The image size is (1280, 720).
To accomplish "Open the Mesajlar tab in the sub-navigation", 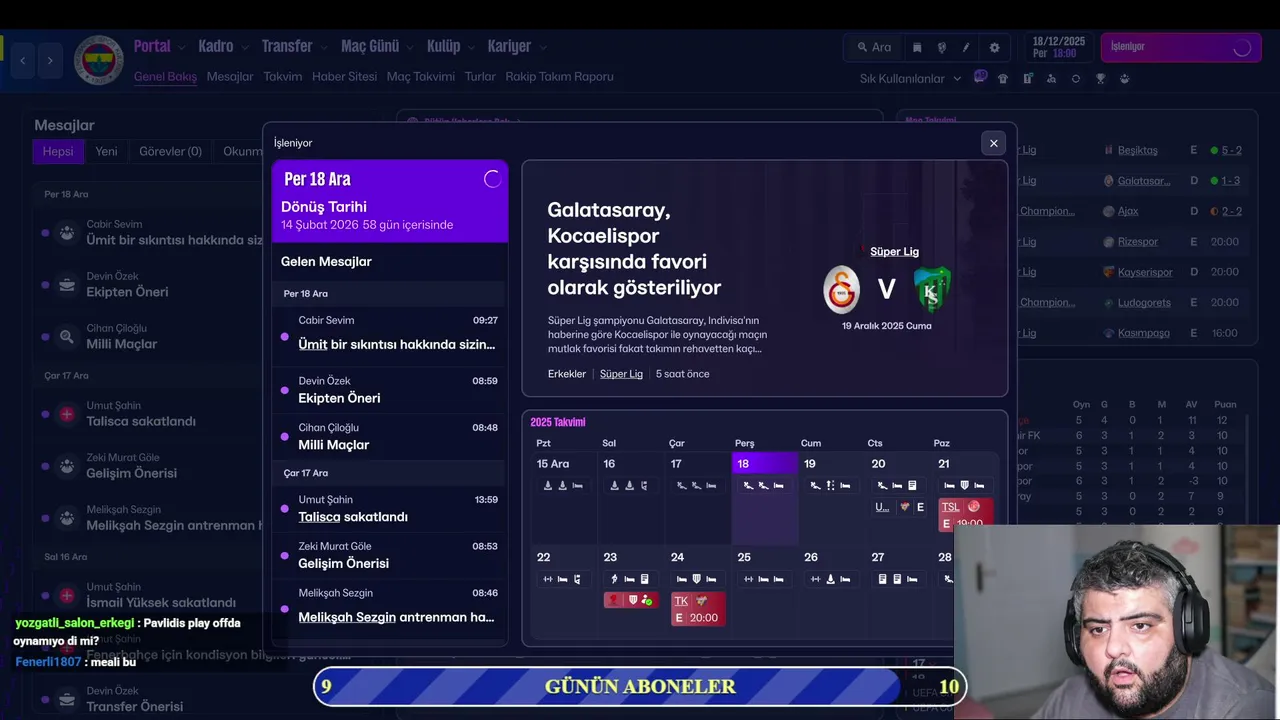I will [x=230, y=77].
